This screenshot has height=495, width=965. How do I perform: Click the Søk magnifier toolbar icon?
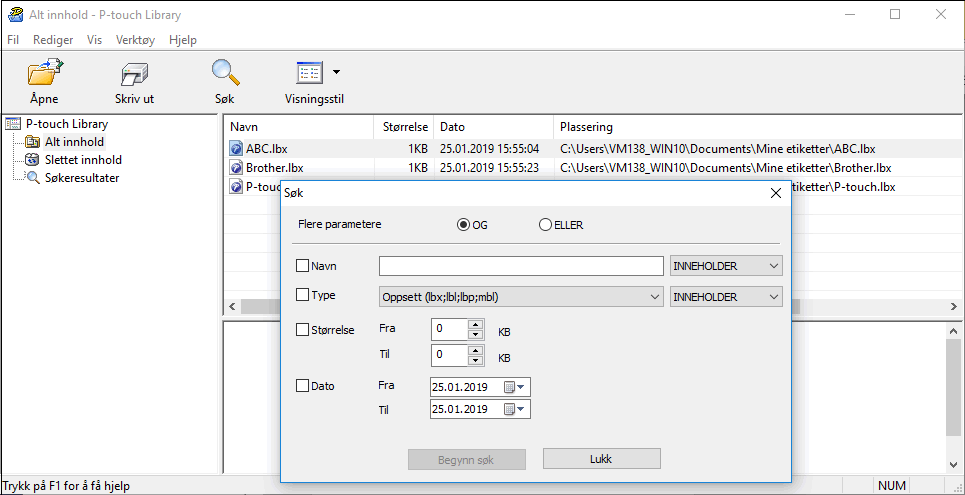225,73
